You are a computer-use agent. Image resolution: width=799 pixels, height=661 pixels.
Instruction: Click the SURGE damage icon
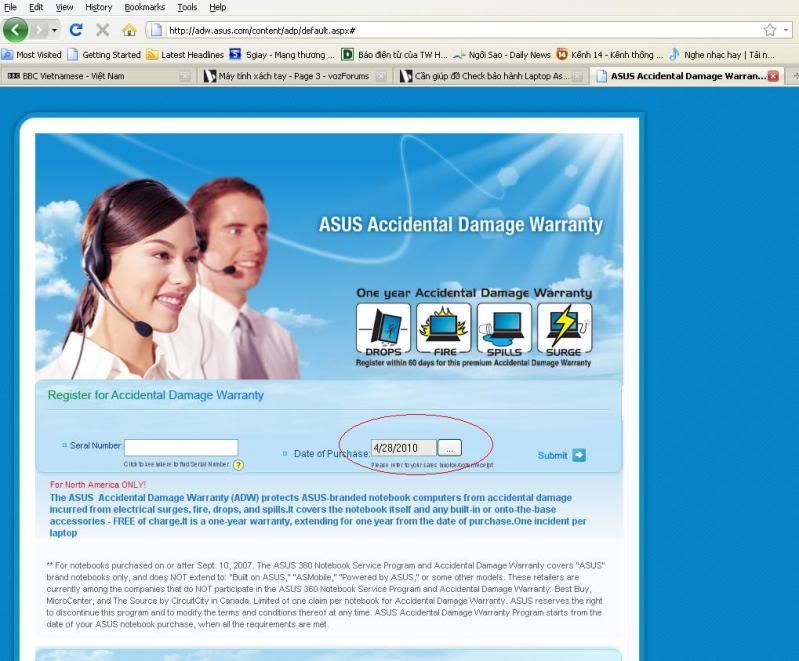click(x=565, y=330)
